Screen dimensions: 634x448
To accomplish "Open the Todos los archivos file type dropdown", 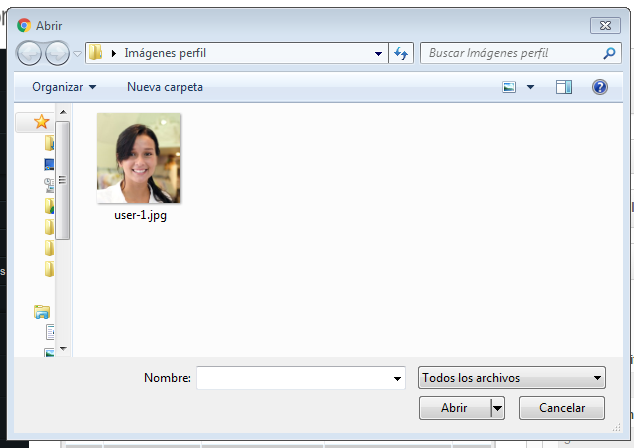I will point(512,378).
